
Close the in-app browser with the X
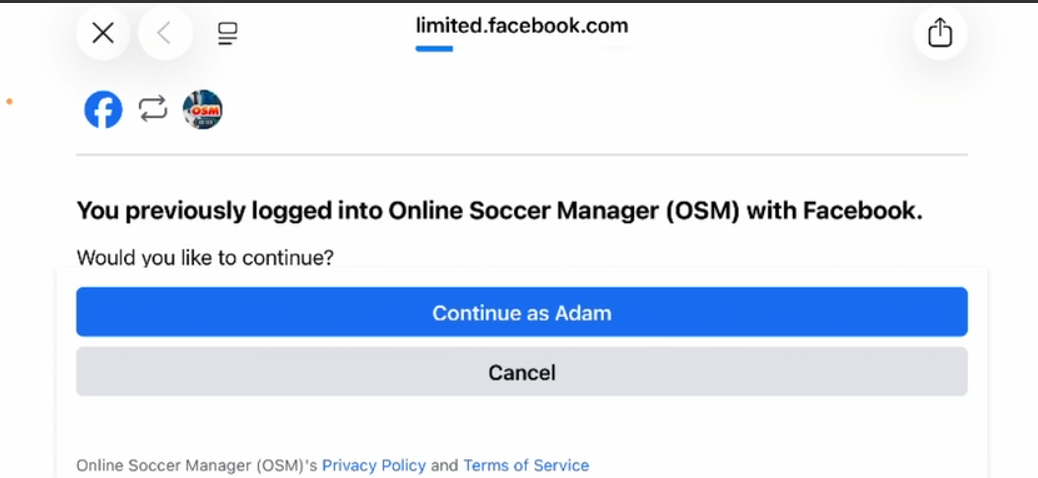(x=103, y=34)
